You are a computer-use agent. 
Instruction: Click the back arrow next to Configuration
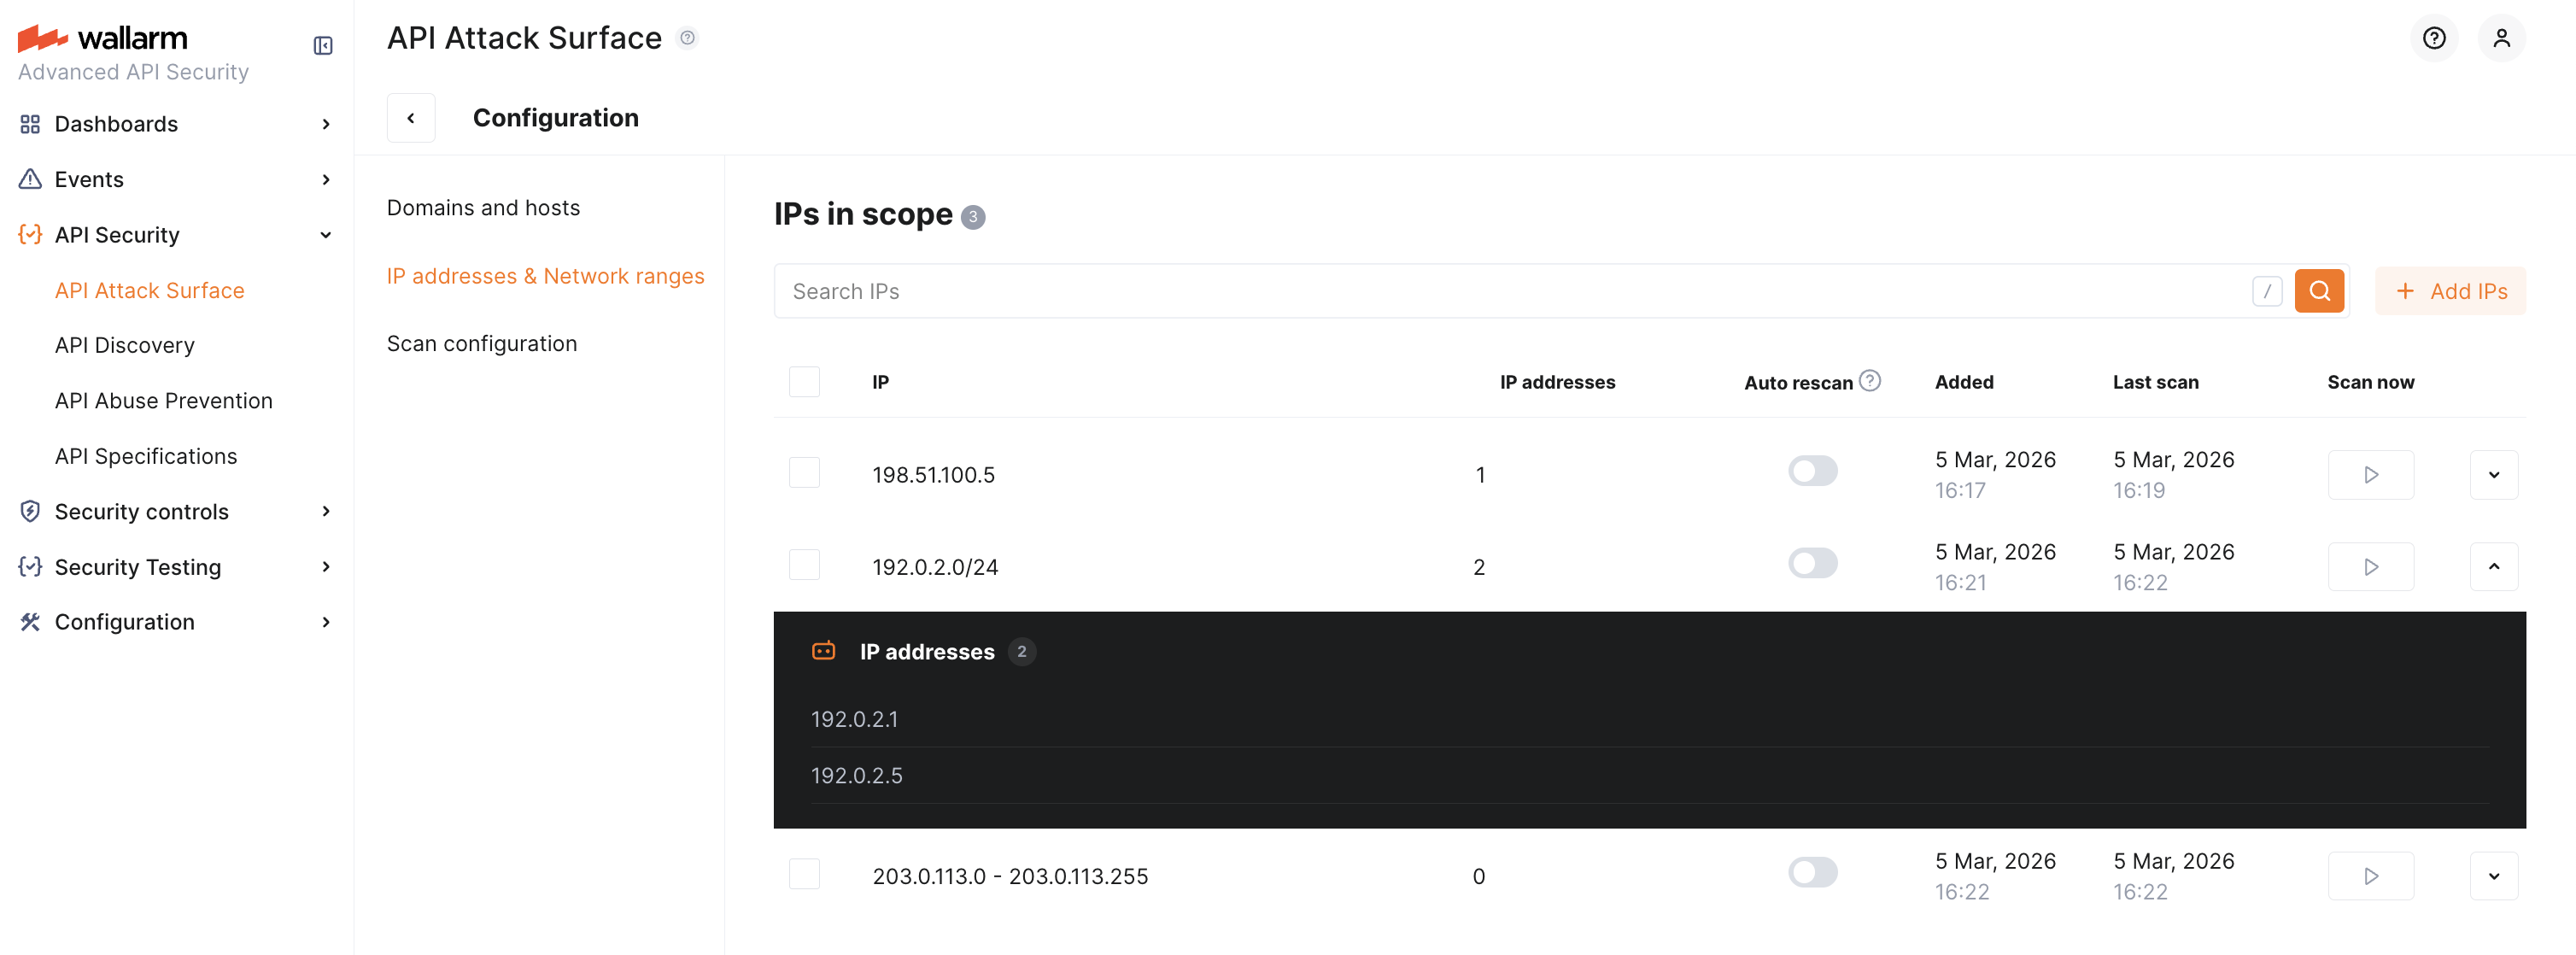pos(411,117)
